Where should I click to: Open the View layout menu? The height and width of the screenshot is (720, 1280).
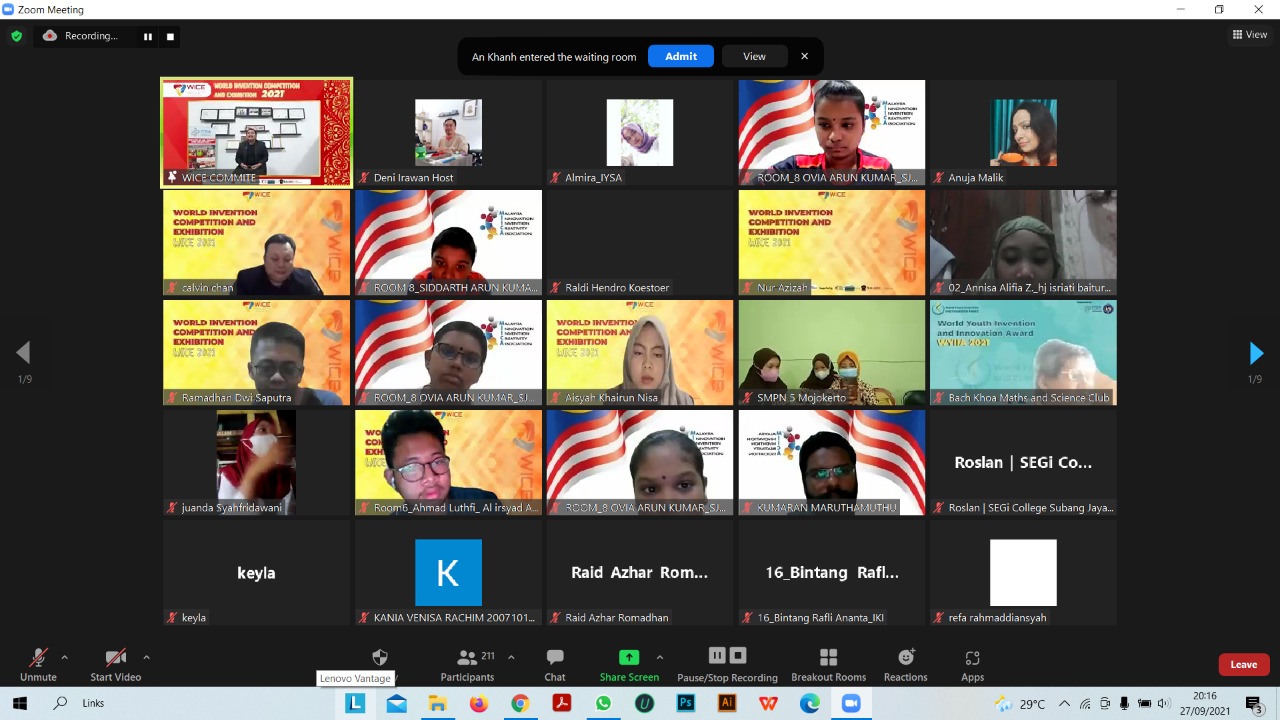[x=1250, y=34]
